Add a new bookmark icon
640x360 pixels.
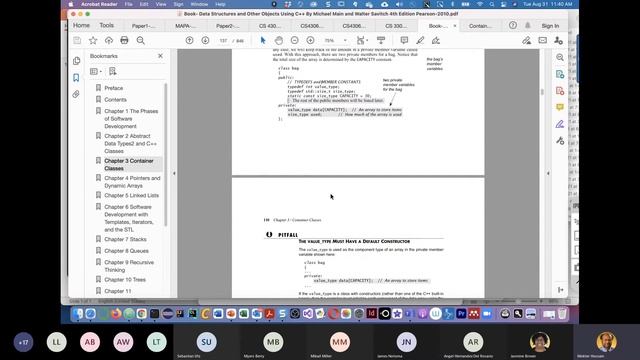[113, 71]
